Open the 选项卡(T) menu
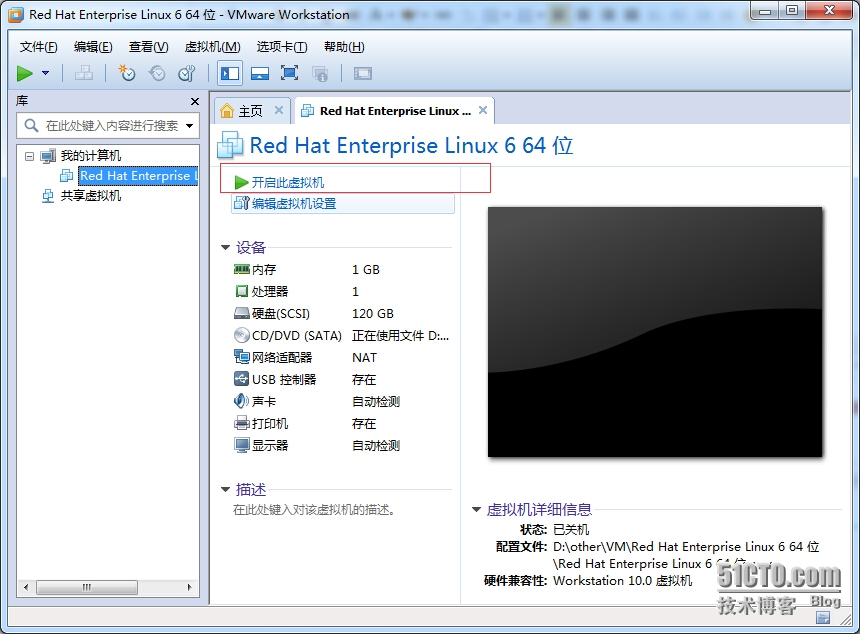Viewport: 860px width, 634px height. (282, 47)
